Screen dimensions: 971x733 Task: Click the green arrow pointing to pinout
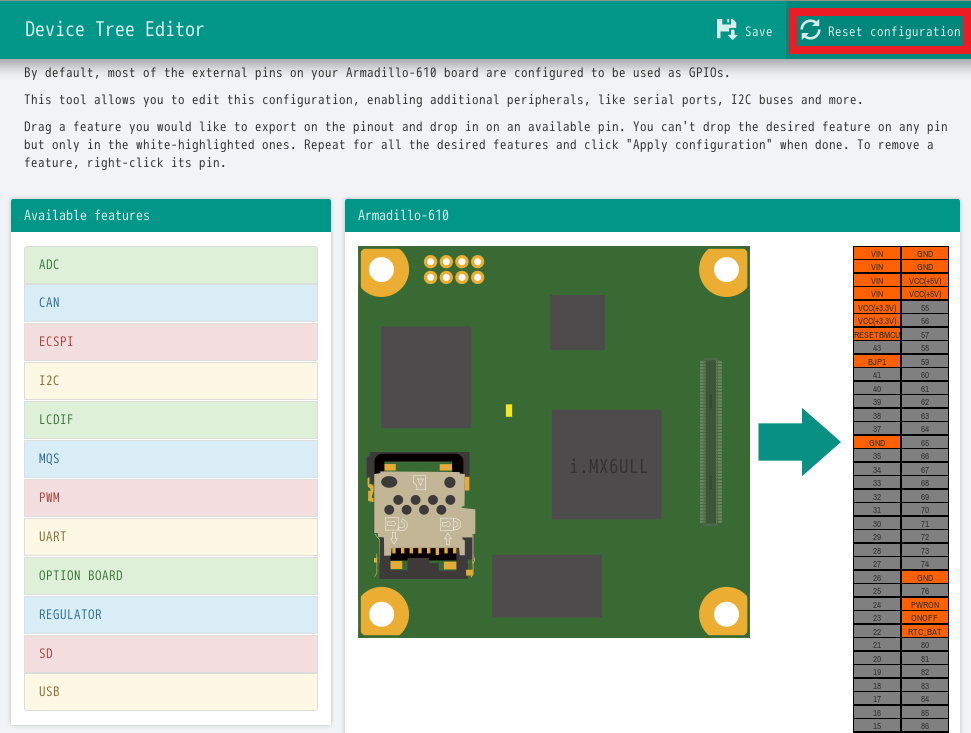(x=798, y=441)
